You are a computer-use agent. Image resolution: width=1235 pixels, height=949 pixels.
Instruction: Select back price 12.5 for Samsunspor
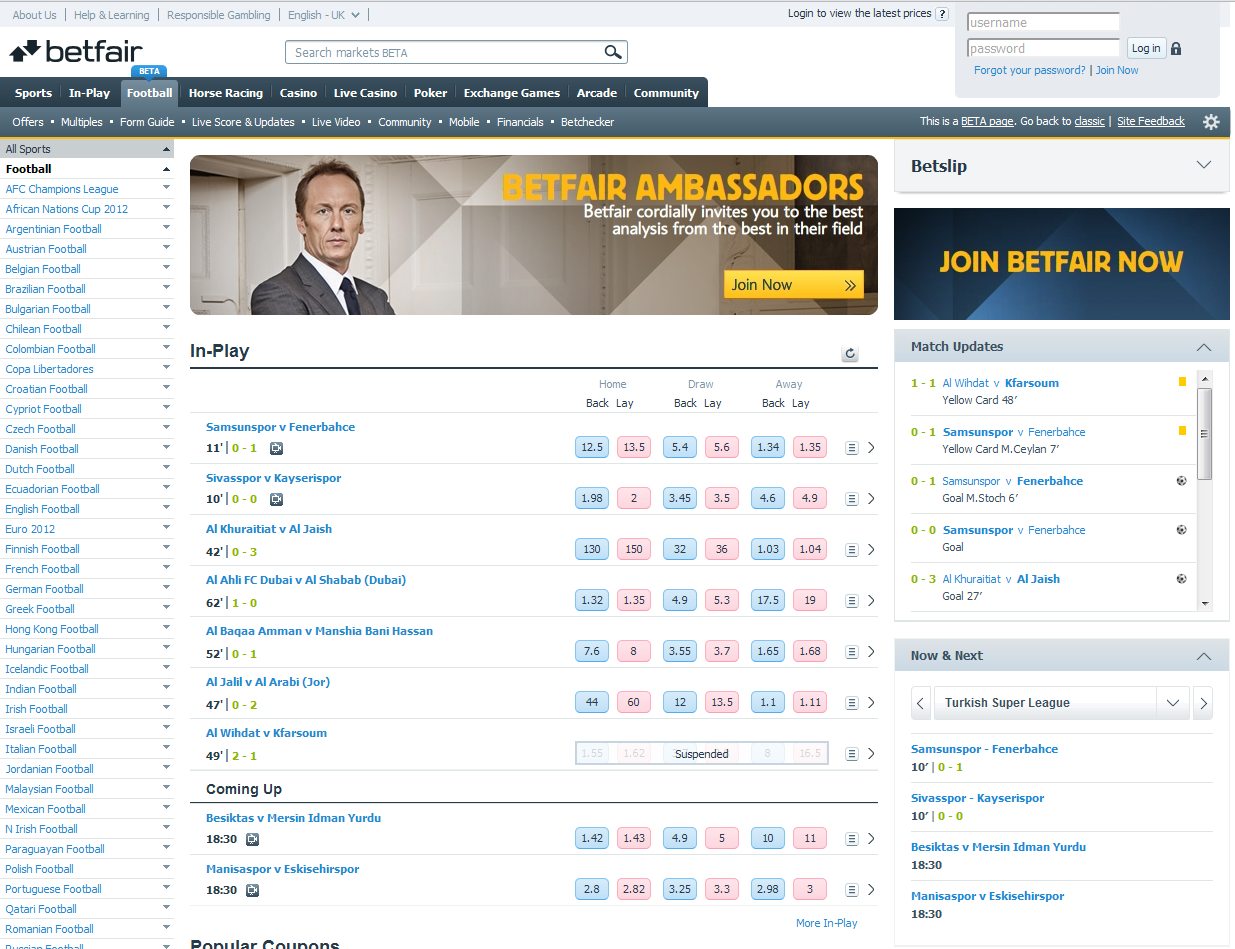pyautogui.click(x=592, y=447)
